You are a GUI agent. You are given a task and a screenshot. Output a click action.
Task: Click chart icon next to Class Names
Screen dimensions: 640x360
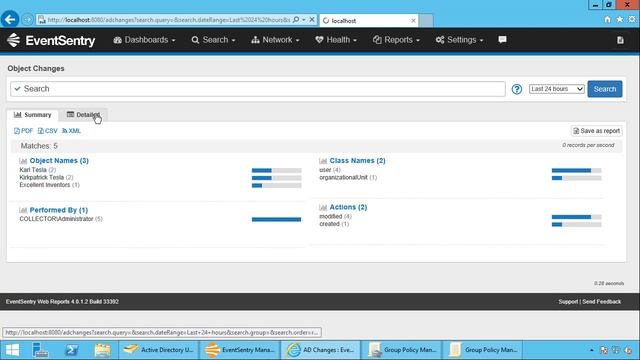pos(323,161)
